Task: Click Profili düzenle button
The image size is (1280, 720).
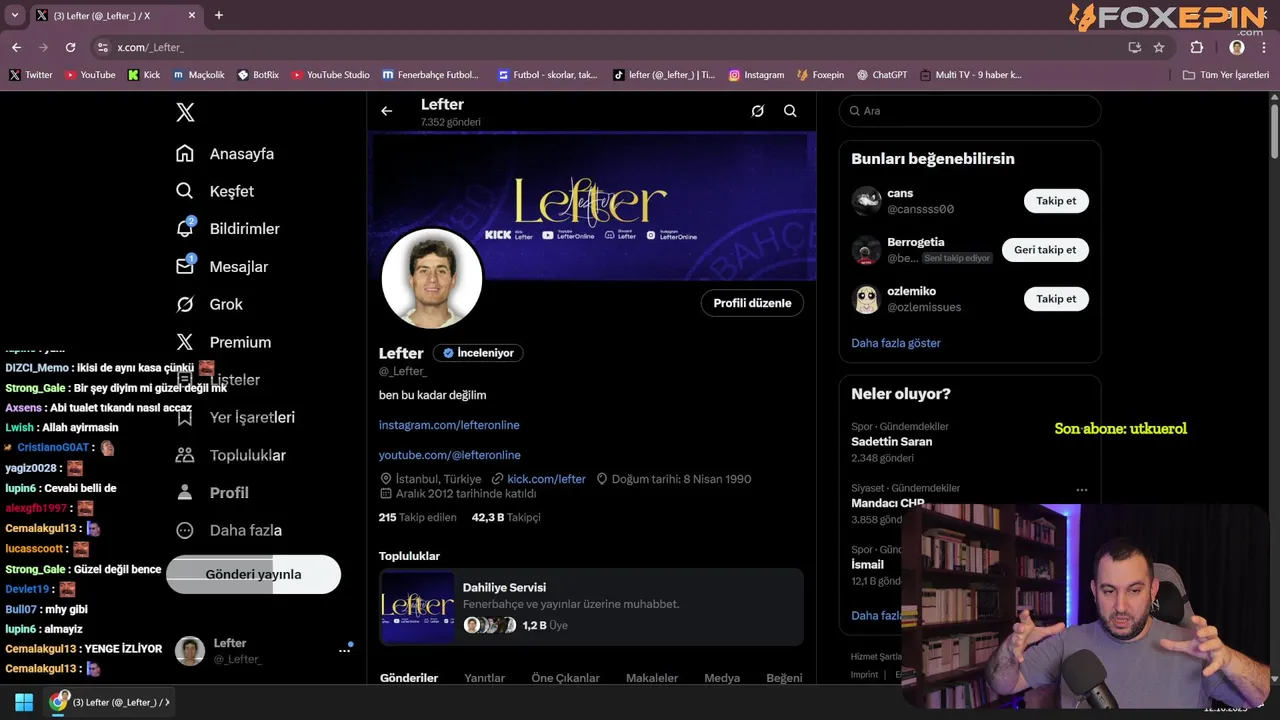Action: pos(752,303)
